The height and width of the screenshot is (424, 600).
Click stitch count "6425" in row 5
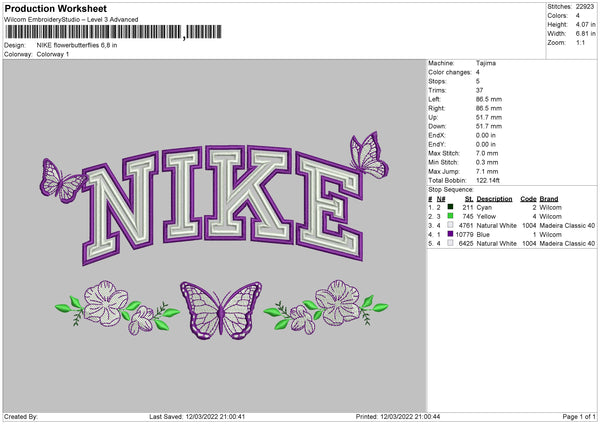click(466, 243)
